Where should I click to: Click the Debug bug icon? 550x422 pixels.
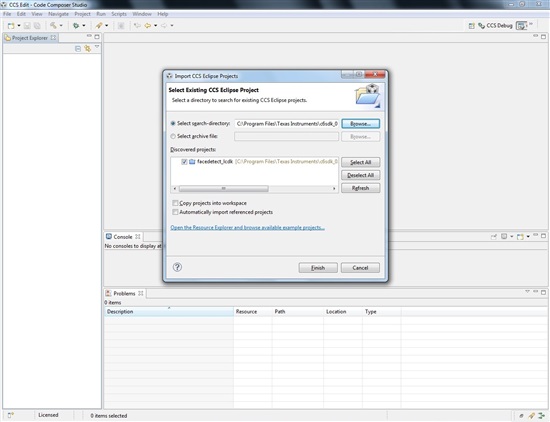76,26
